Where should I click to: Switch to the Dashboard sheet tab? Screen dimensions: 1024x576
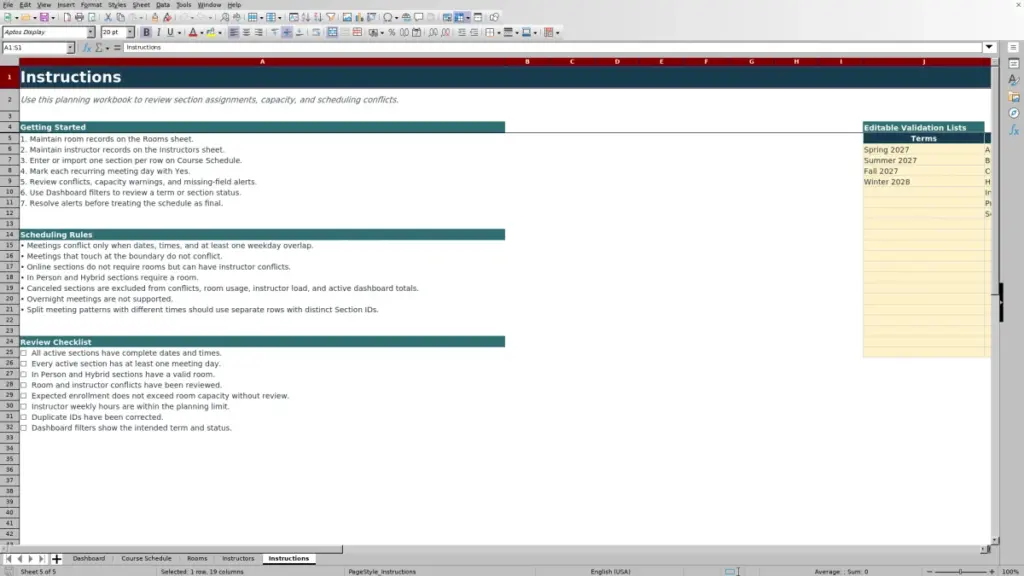[x=89, y=559]
